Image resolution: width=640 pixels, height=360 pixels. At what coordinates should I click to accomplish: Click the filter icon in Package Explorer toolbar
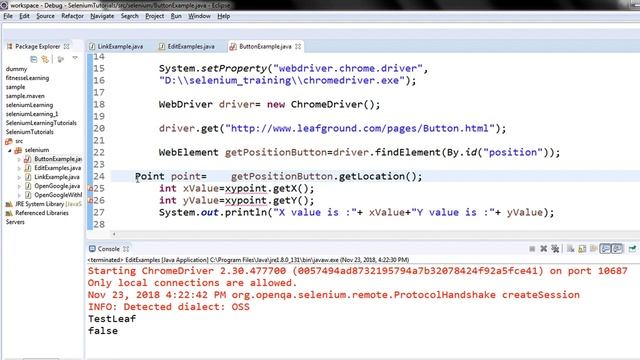[61, 59]
